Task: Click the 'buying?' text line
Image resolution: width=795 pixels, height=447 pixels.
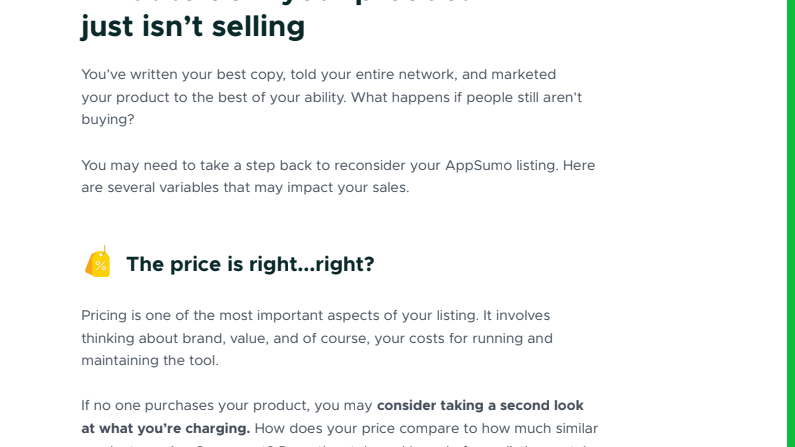Action: [x=107, y=120]
